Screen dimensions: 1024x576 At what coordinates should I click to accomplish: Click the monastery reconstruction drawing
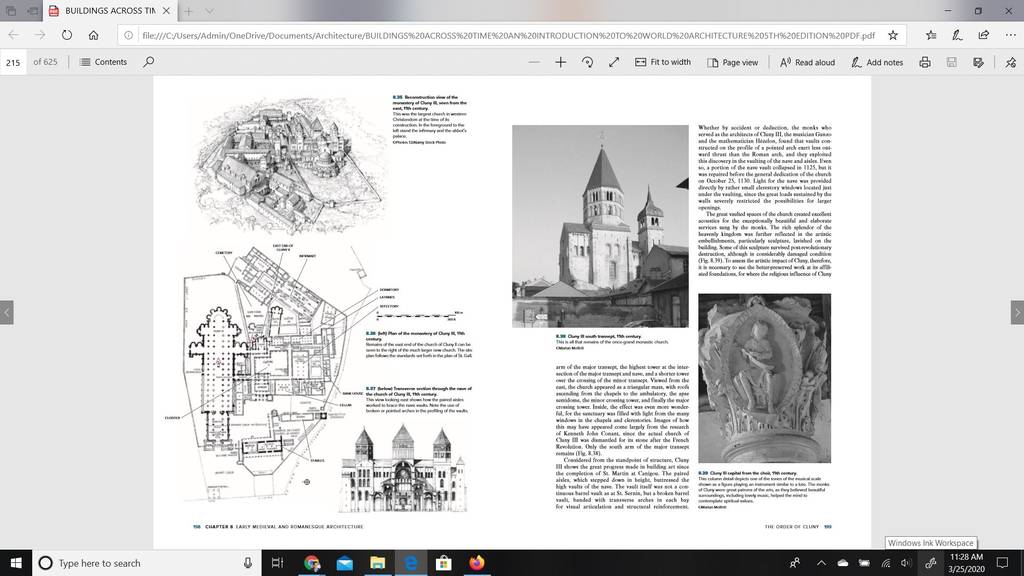pos(288,165)
